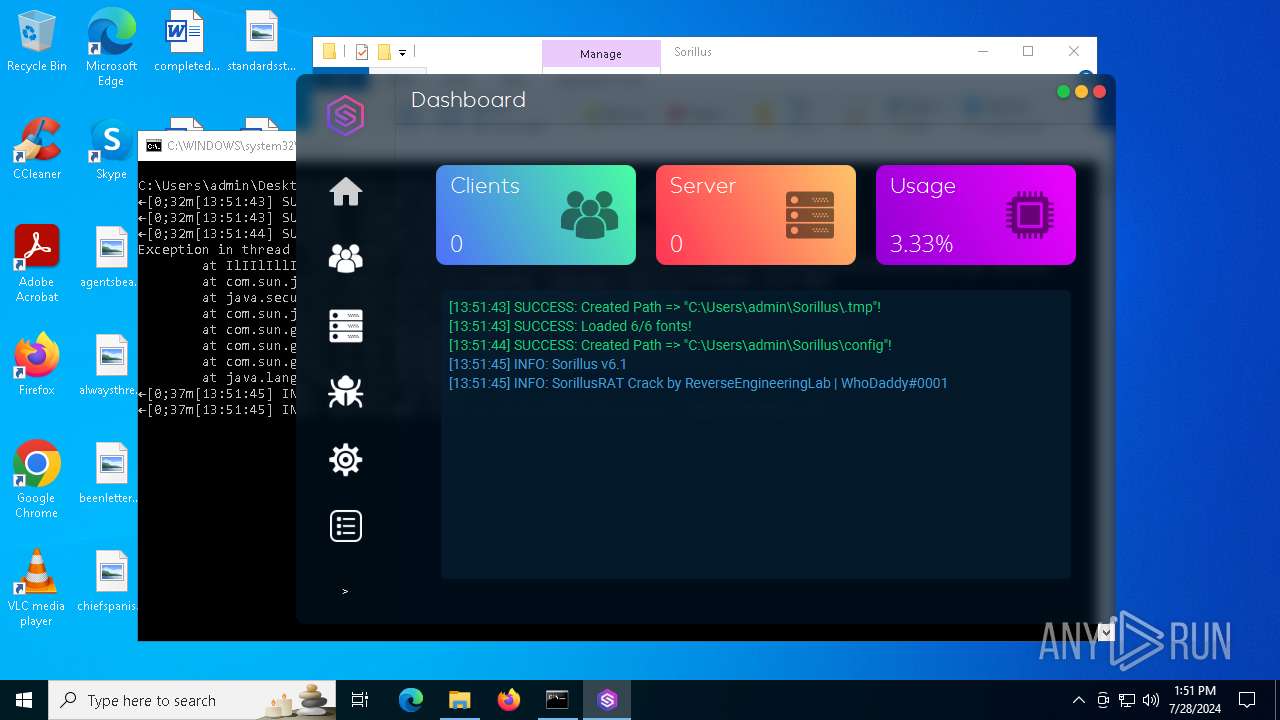Select log line 'Sorillus v6.1'
This screenshot has height=720, width=1280.
[x=538, y=364]
